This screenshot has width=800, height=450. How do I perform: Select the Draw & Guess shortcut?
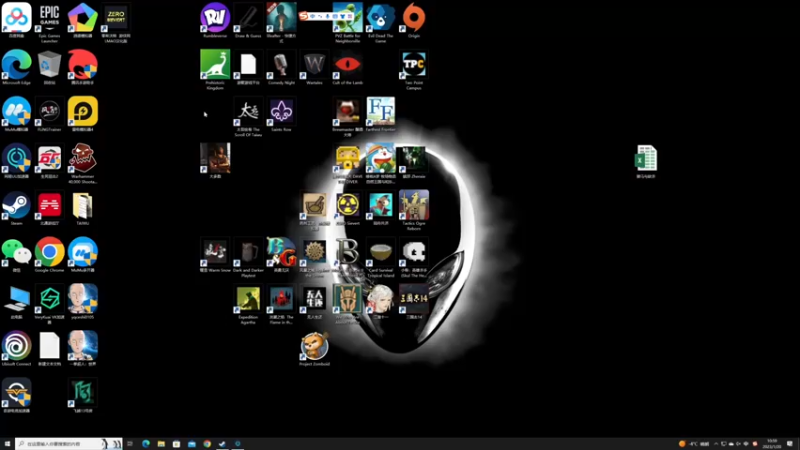(x=248, y=18)
